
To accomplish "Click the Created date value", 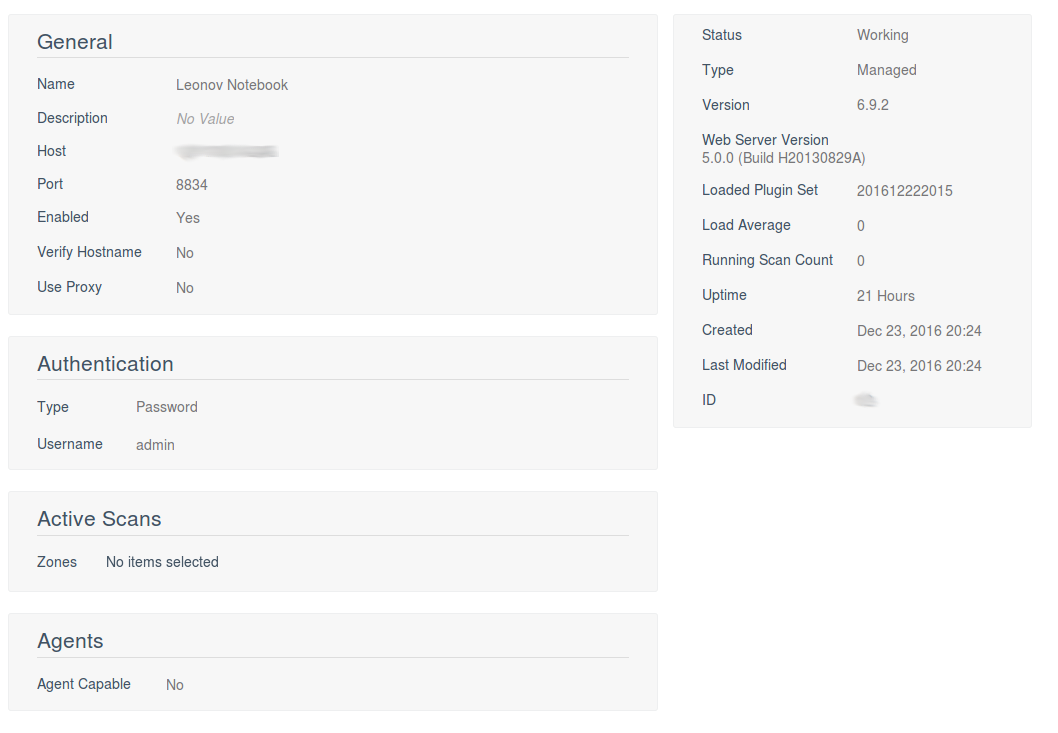I will 919,331.
